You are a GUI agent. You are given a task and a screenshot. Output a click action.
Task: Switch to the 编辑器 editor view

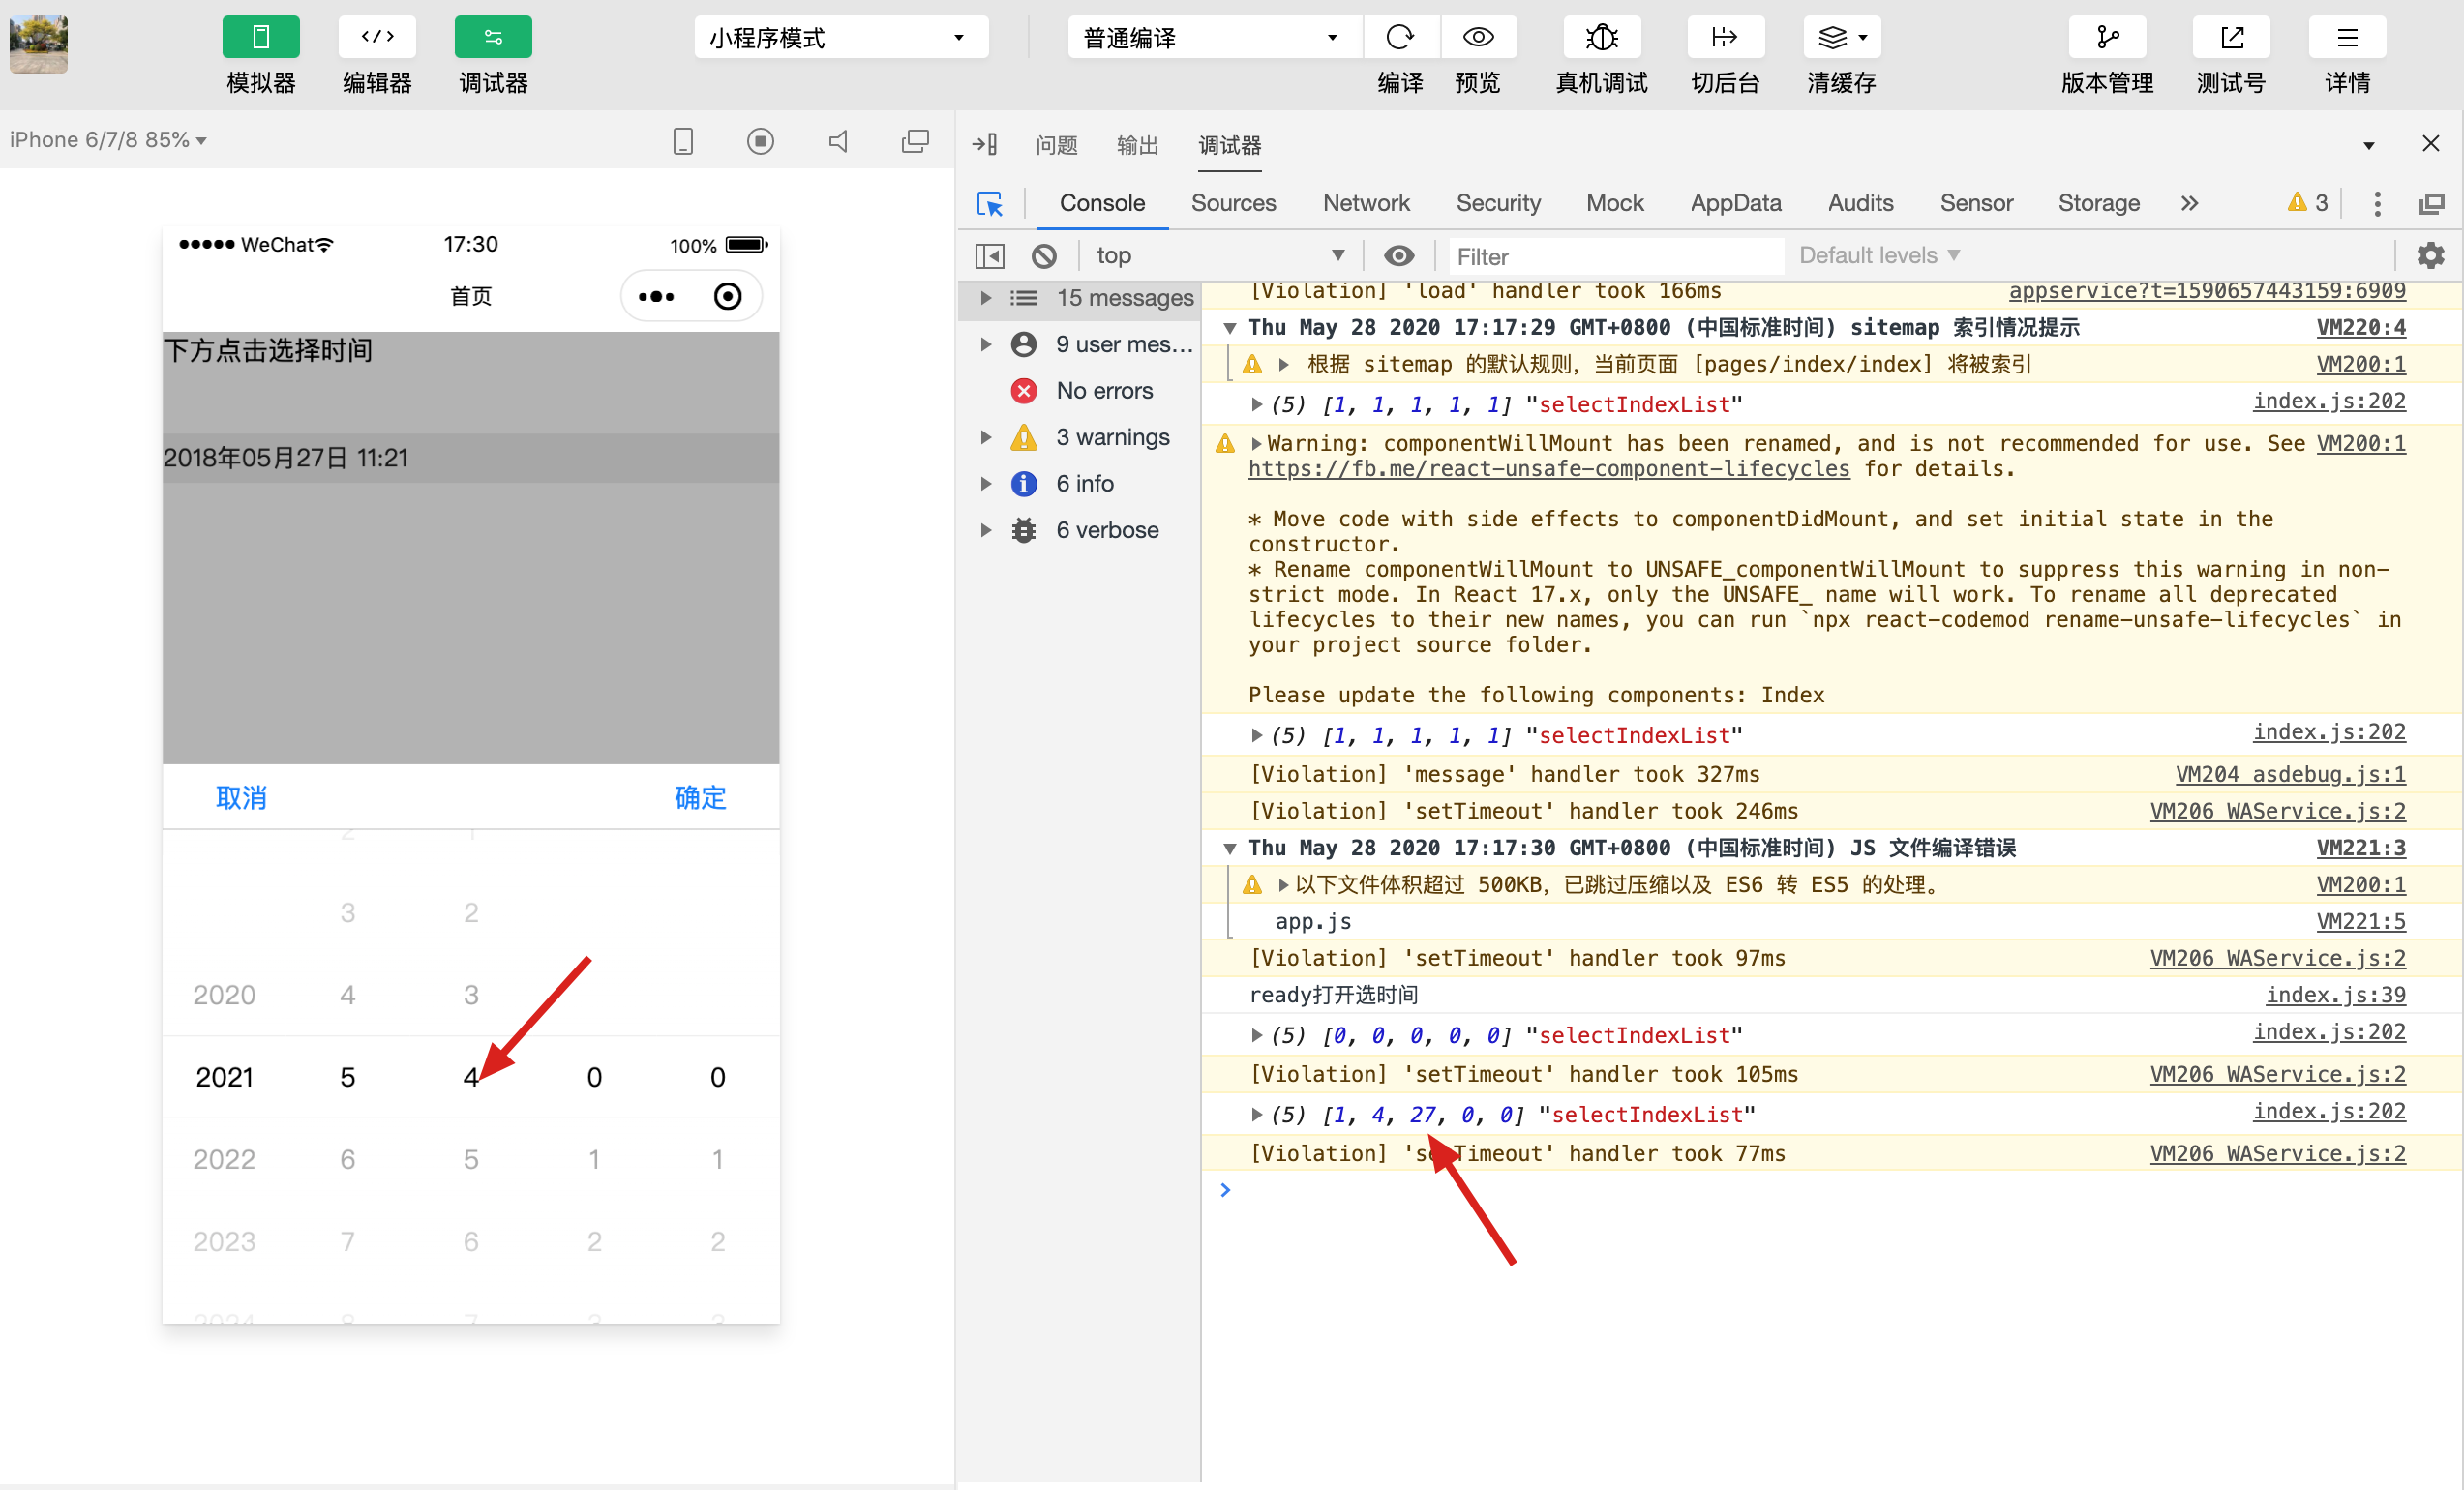click(x=376, y=37)
